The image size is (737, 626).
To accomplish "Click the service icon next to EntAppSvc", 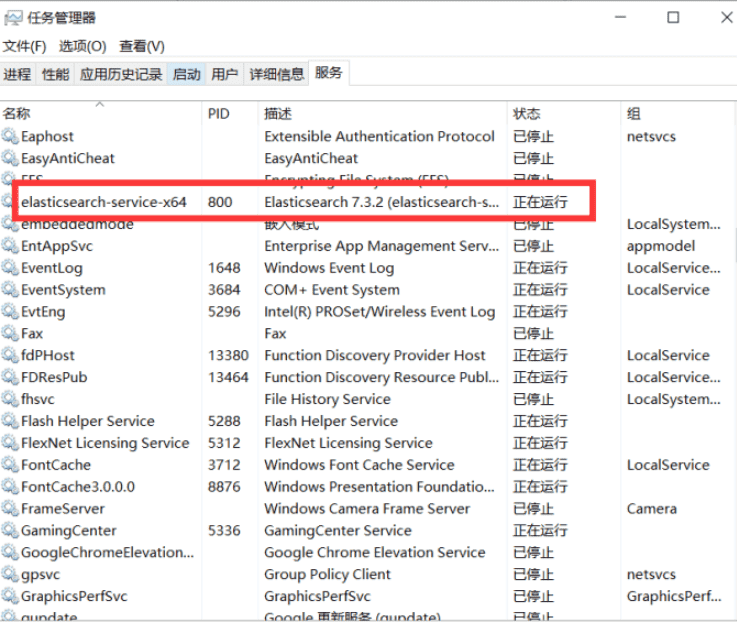I will pos(9,245).
